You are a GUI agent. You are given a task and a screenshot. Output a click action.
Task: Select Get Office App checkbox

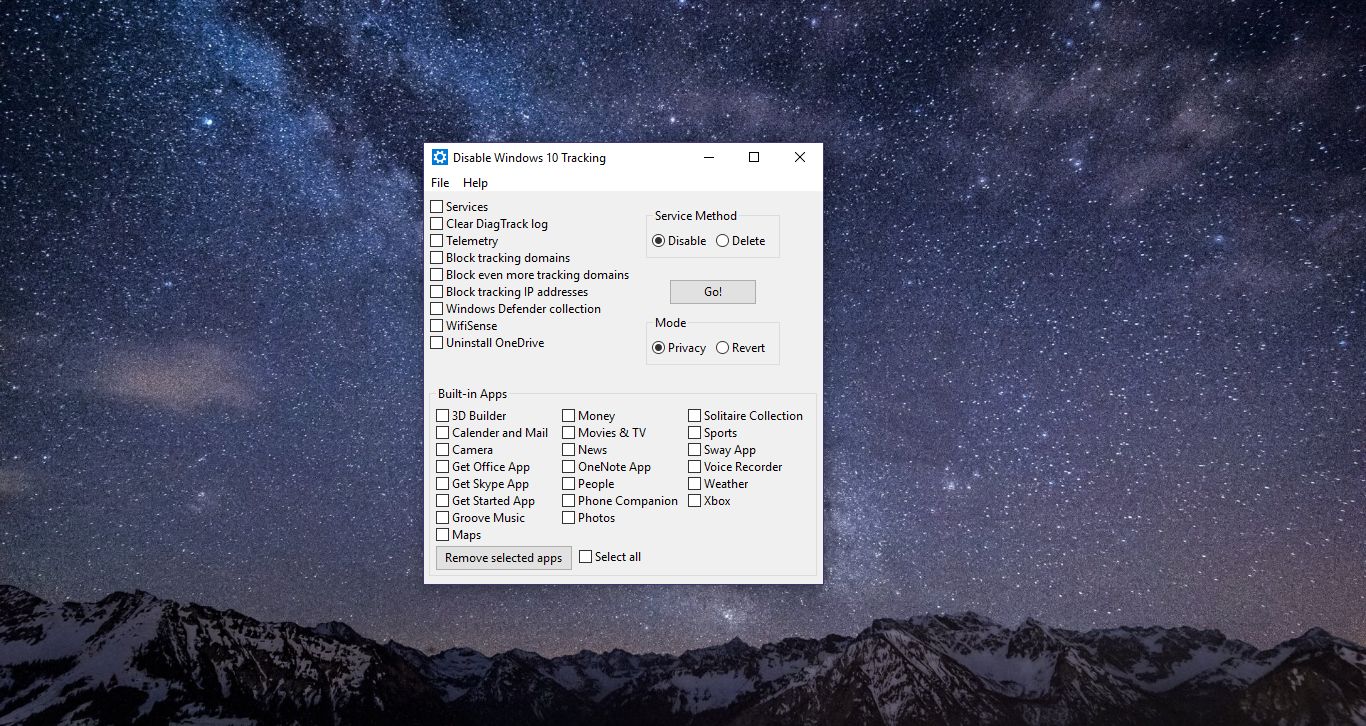[x=443, y=467]
